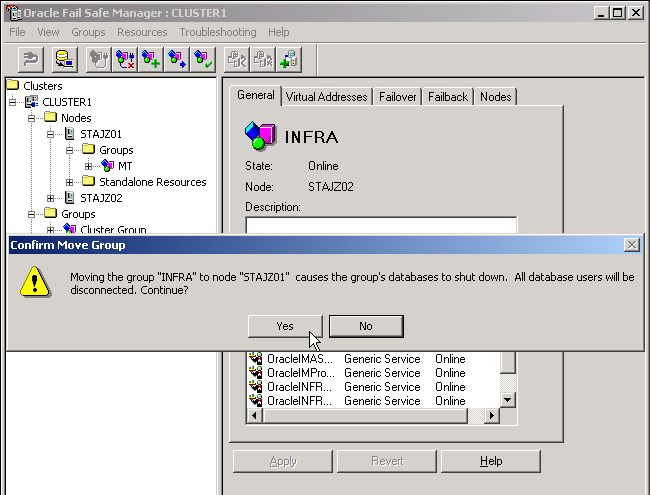Screen dimensions: 650x495
Task: Expand the MT group in the tree
Action: (89, 166)
